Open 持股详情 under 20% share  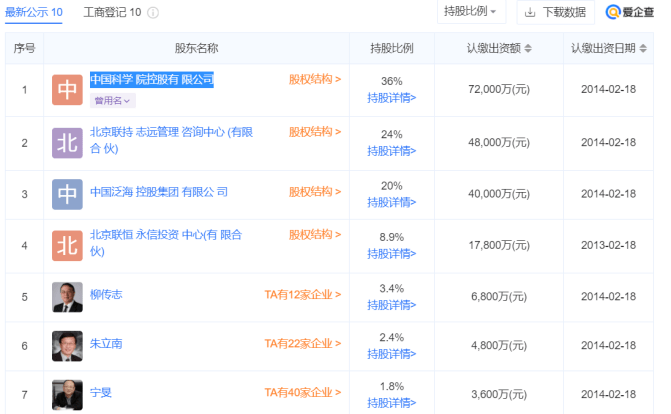[392, 203]
